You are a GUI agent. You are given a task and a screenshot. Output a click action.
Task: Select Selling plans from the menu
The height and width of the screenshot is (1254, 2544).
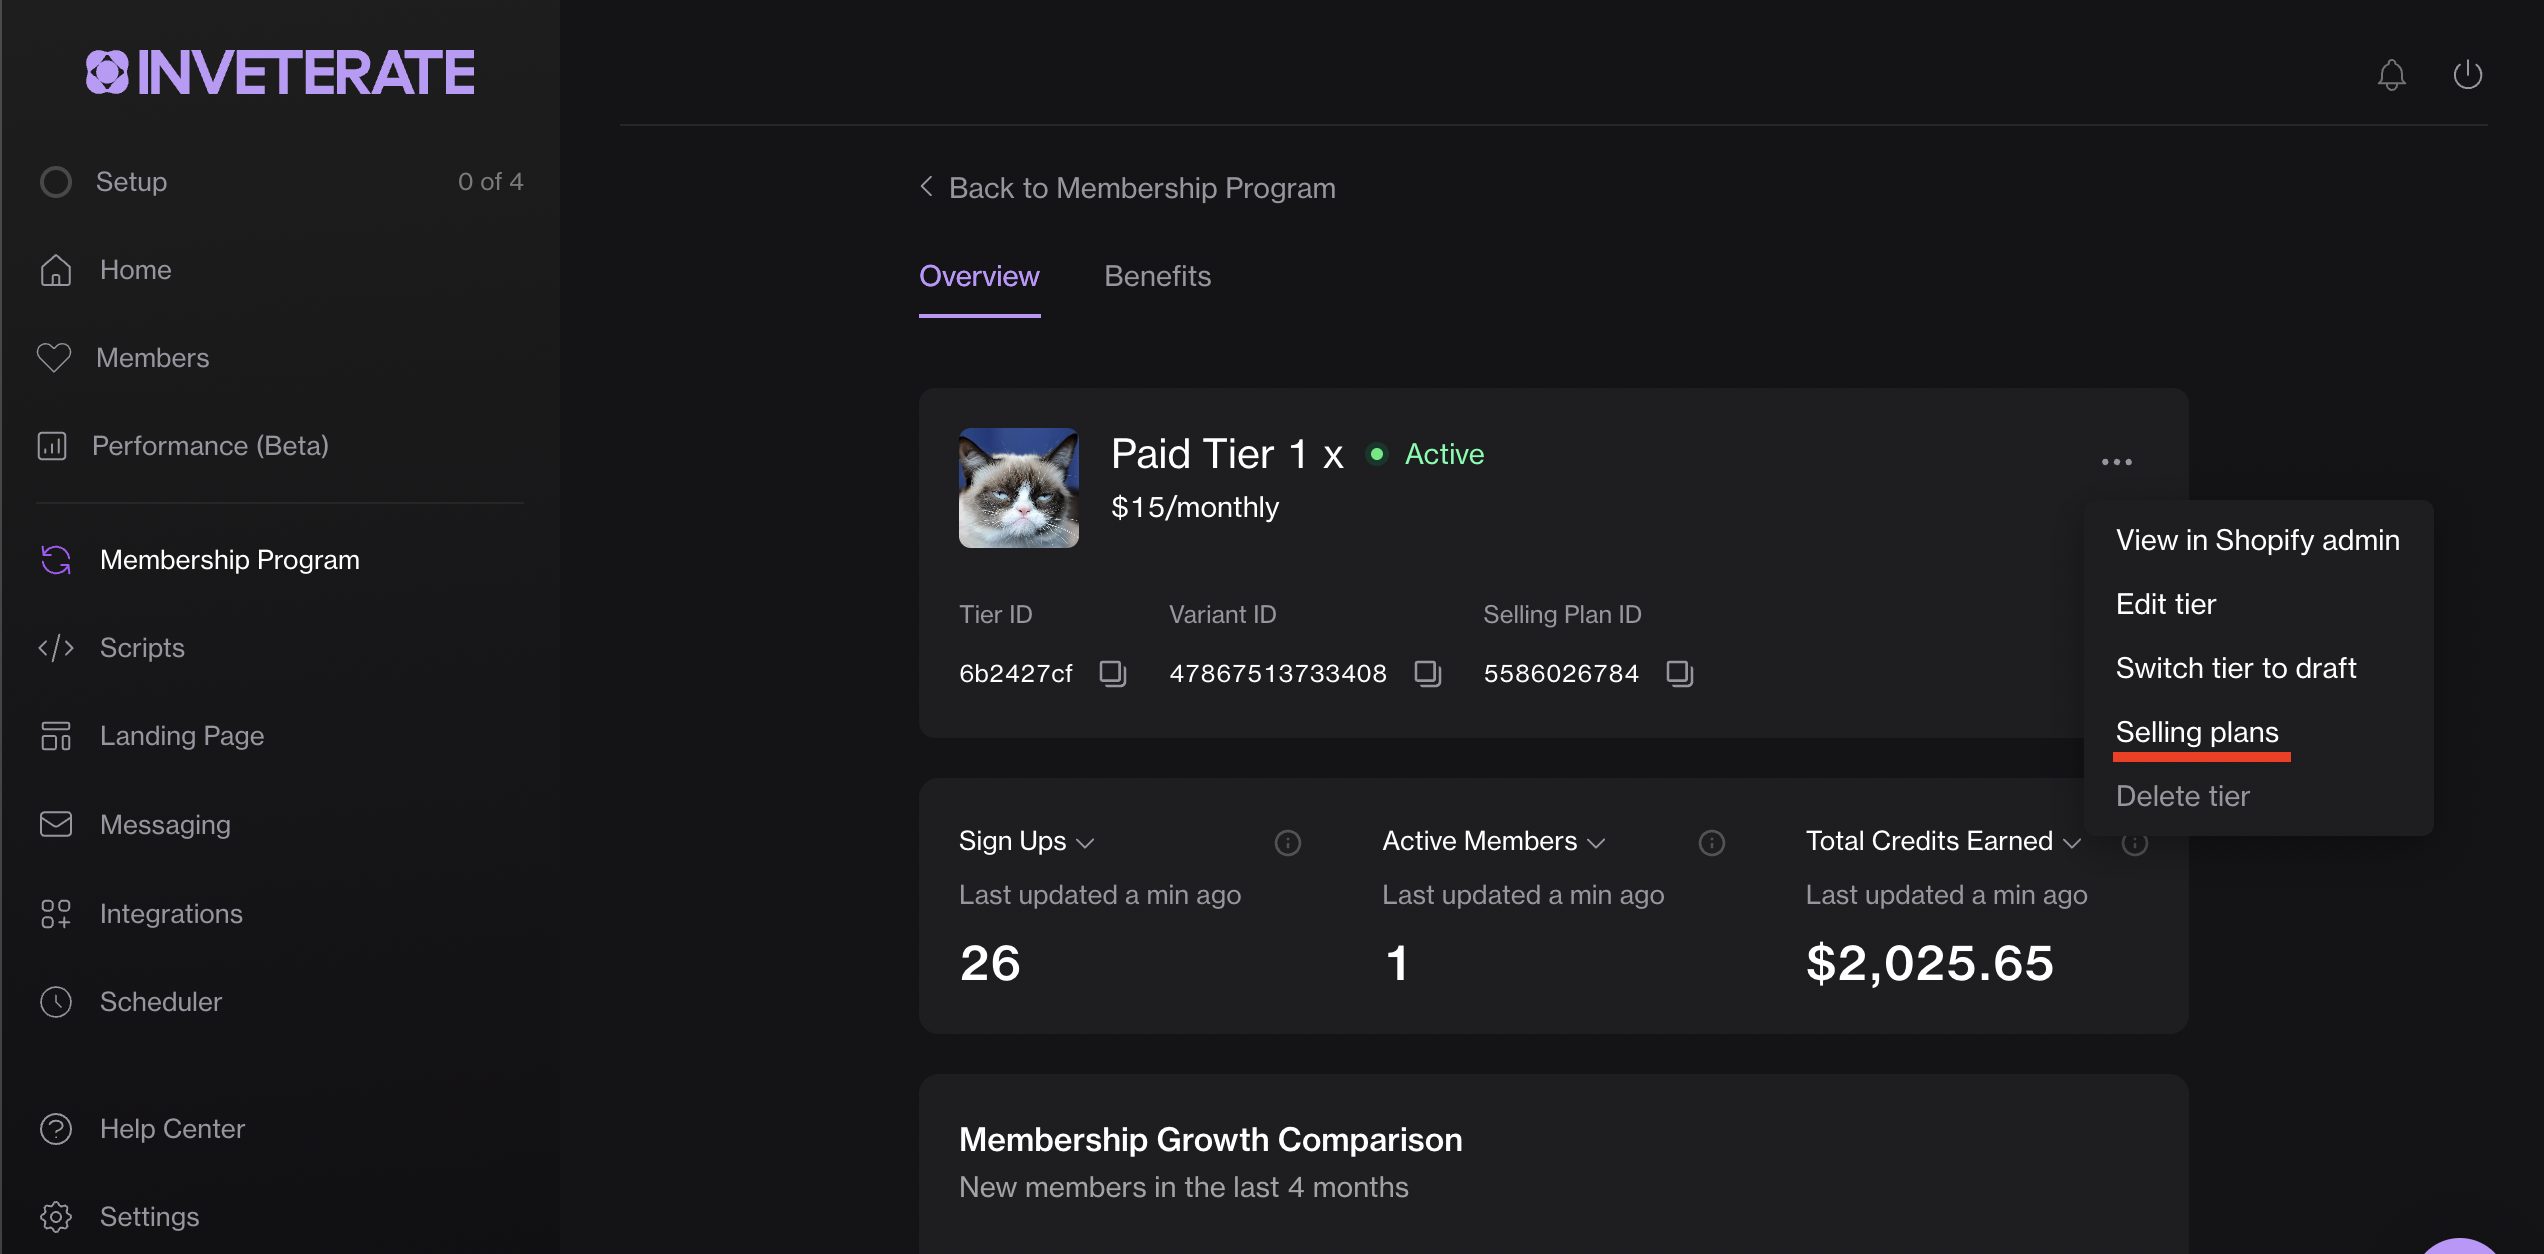(2197, 732)
